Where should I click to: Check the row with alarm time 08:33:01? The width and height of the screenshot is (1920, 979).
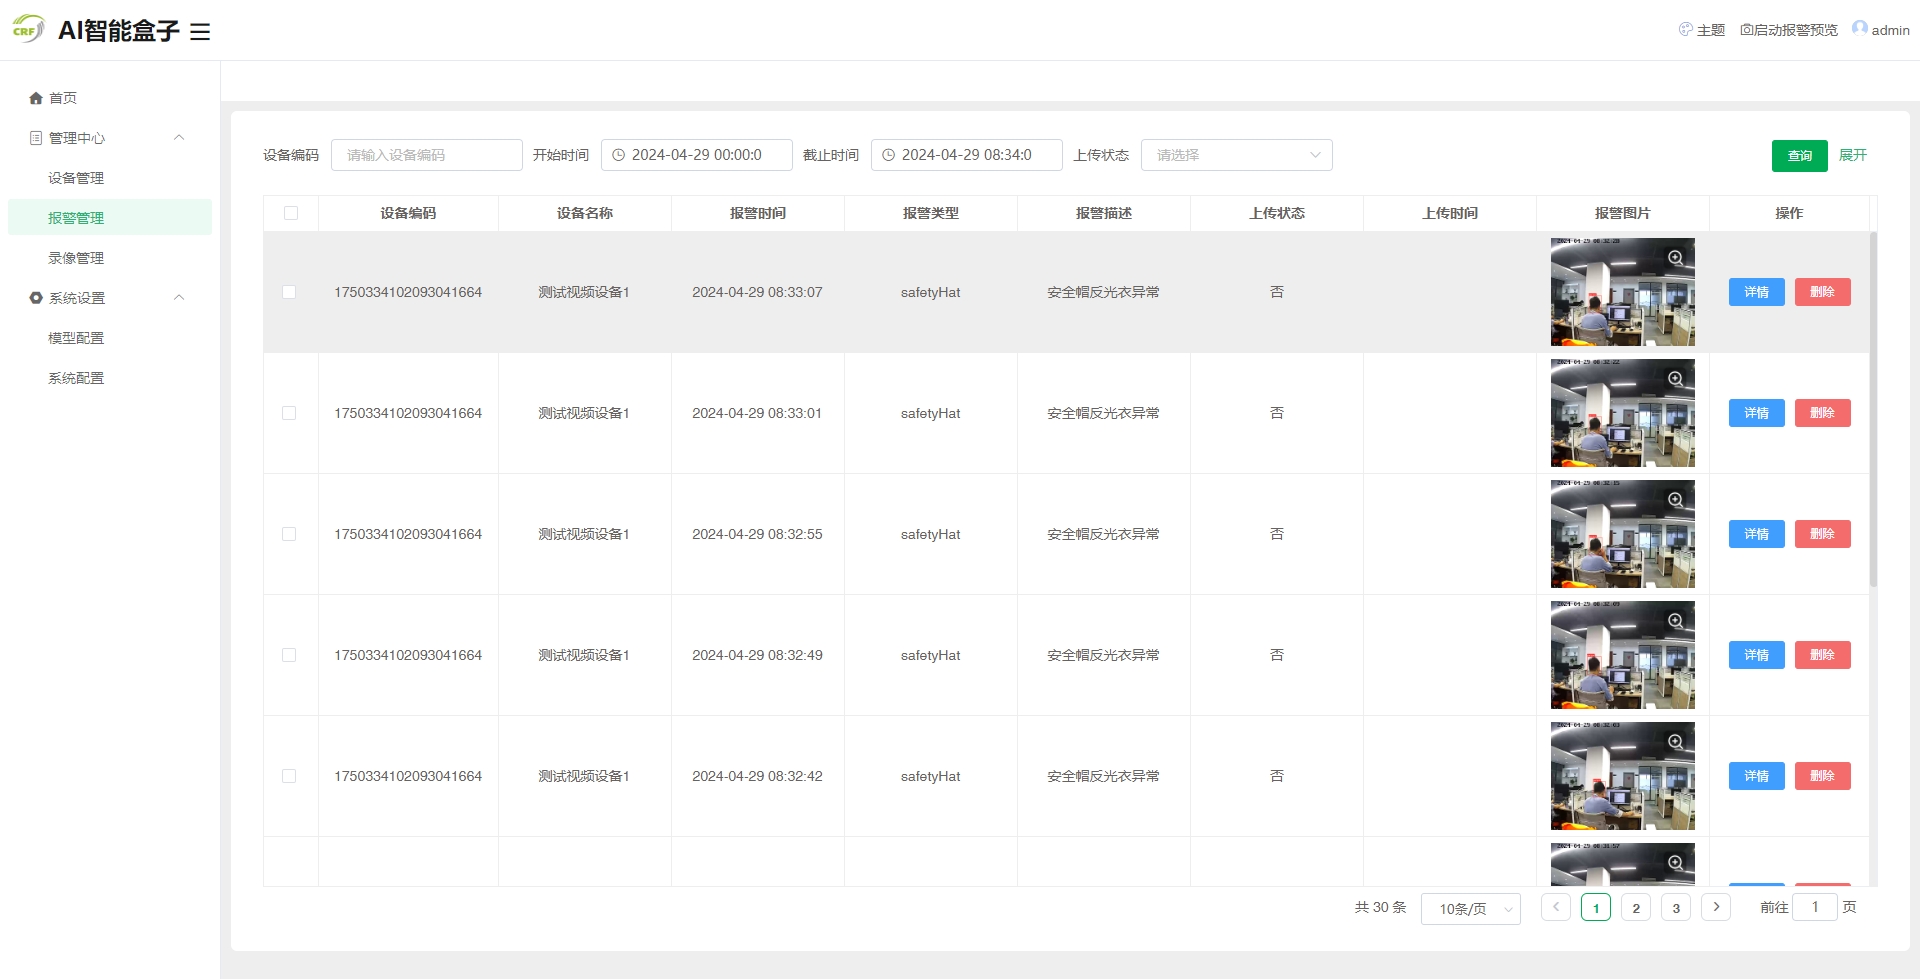pyautogui.click(x=289, y=413)
